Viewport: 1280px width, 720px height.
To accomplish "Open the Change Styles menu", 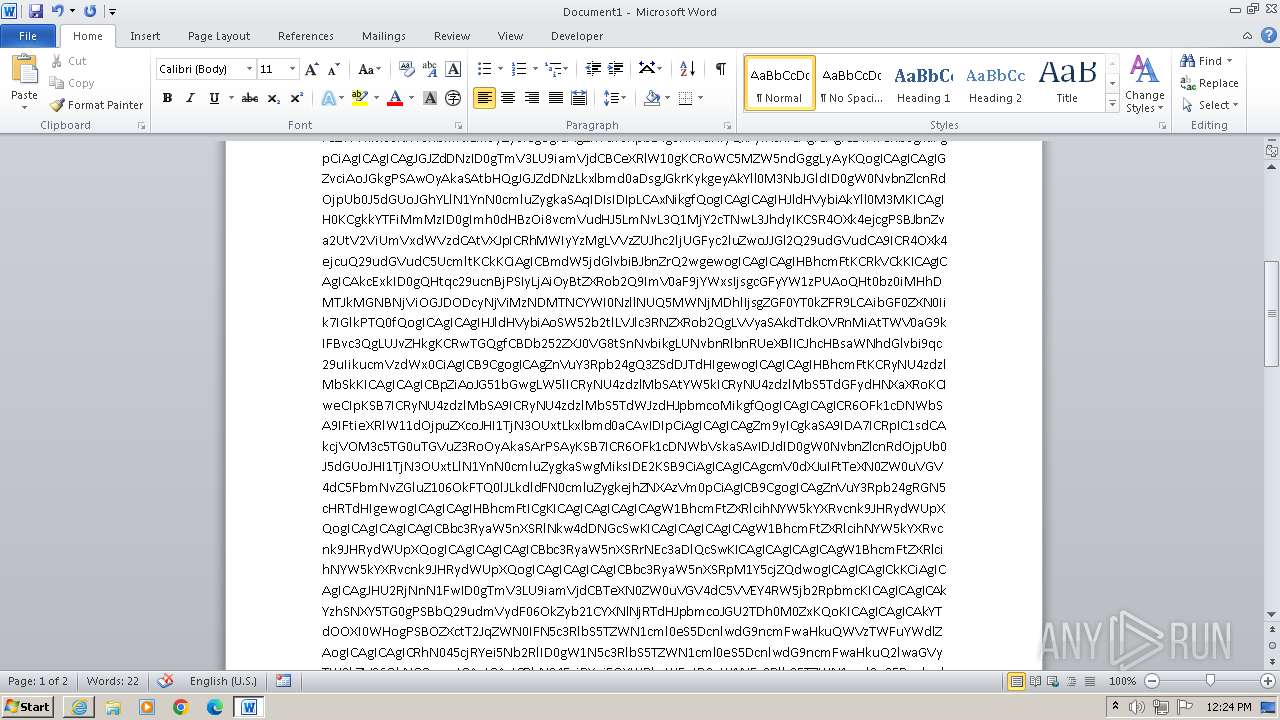I will coord(1145,85).
